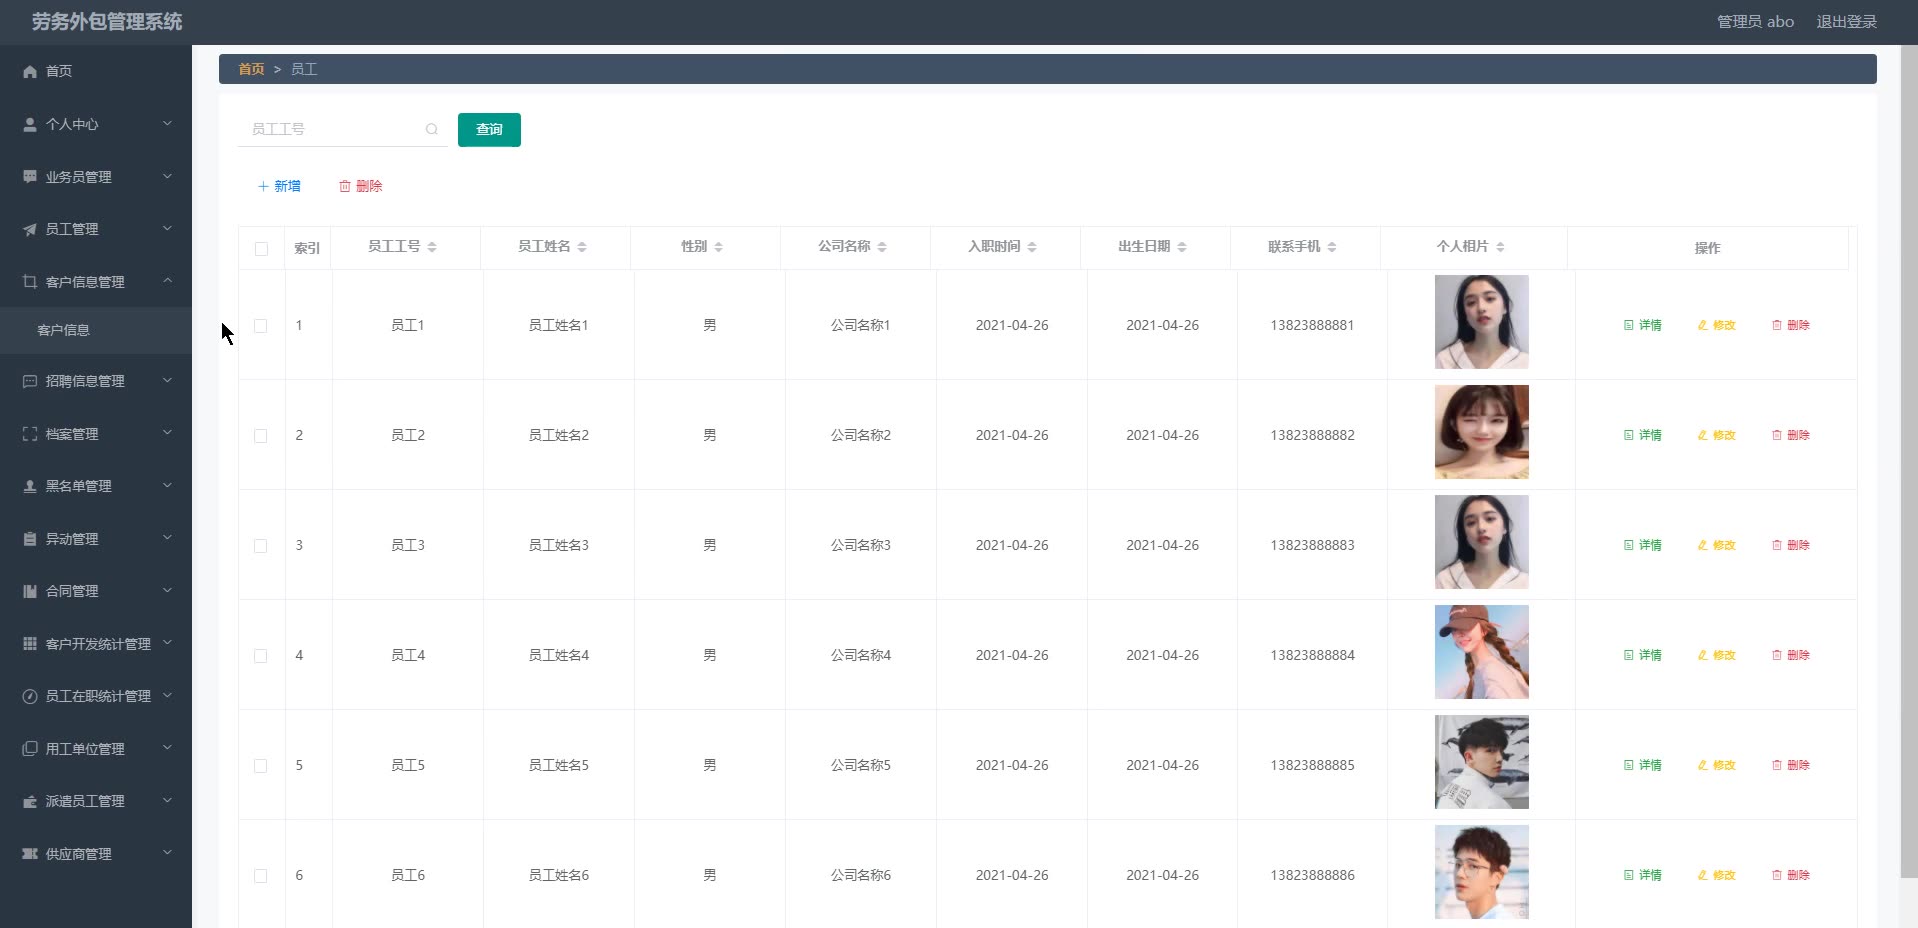1918x928 pixels.
Task: Click 退出登录 in the top bar
Action: [1846, 21]
